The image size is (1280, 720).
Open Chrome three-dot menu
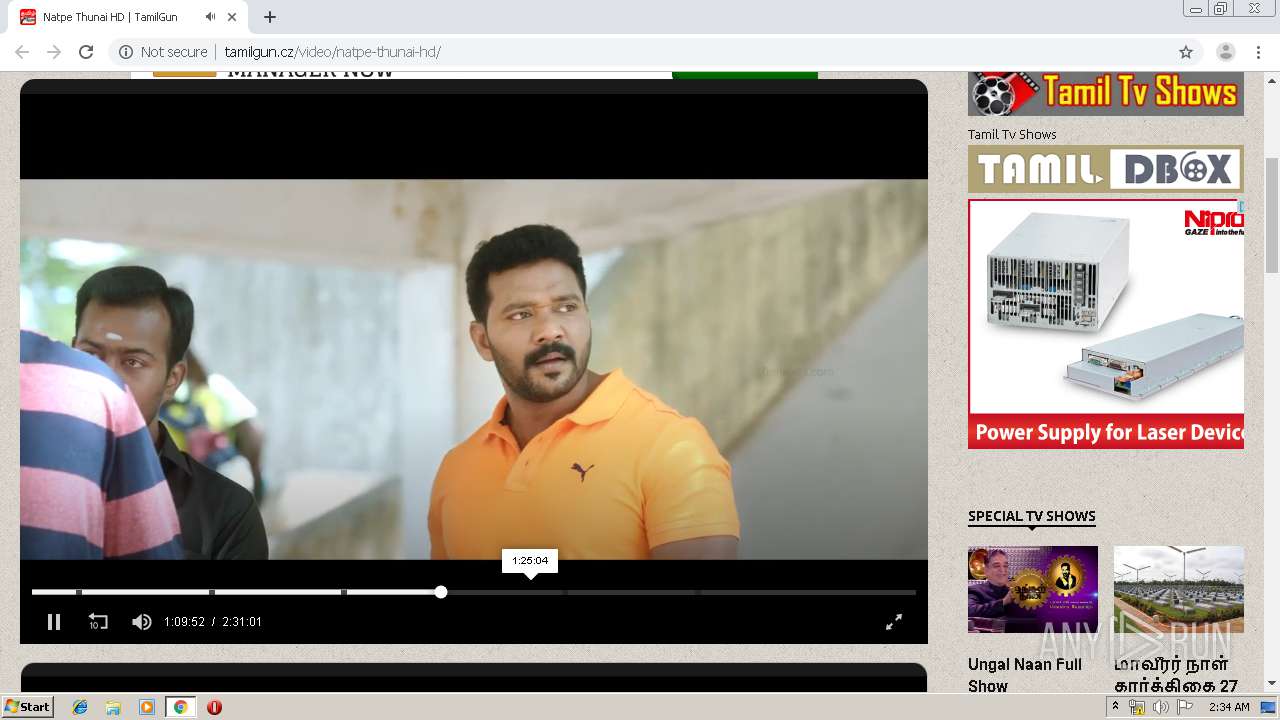click(x=1258, y=52)
